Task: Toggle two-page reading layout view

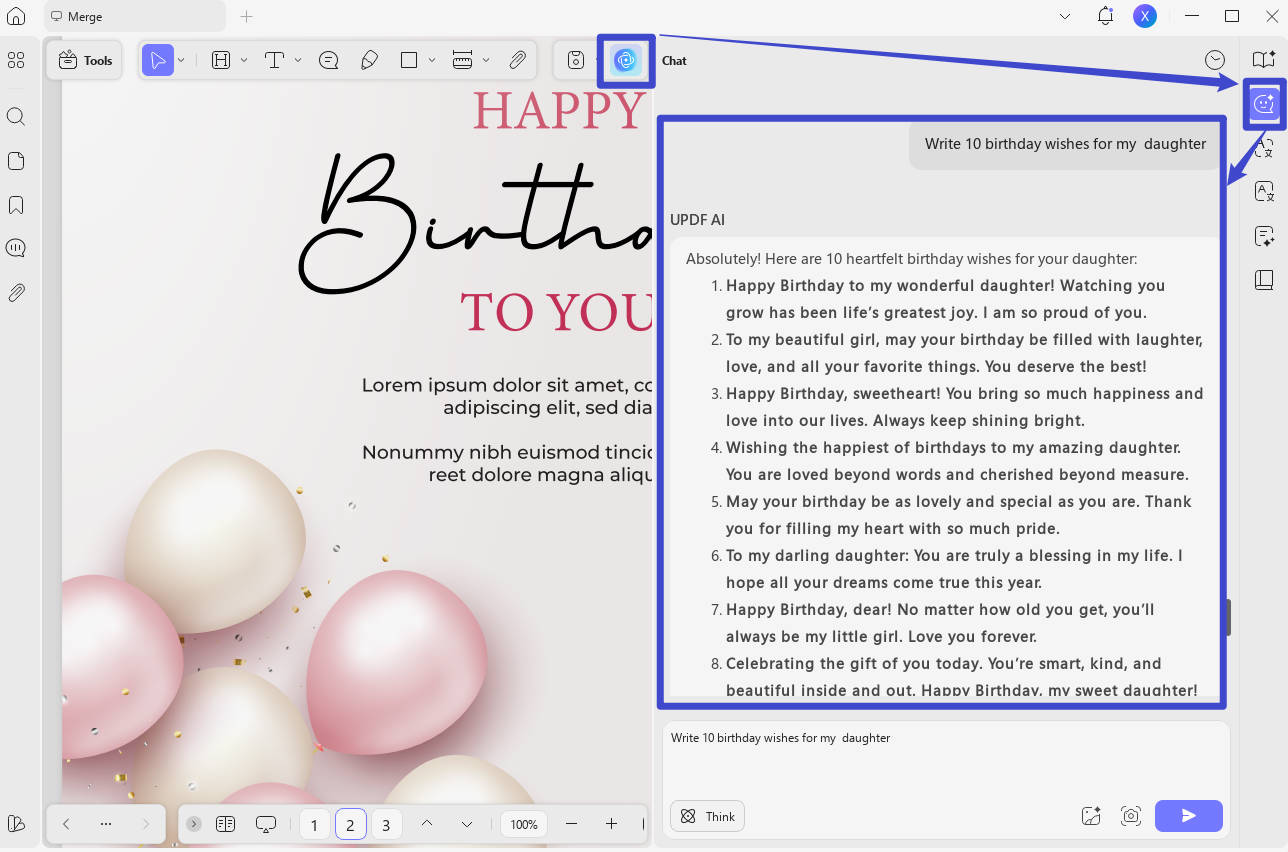Action: pyautogui.click(x=225, y=824)
